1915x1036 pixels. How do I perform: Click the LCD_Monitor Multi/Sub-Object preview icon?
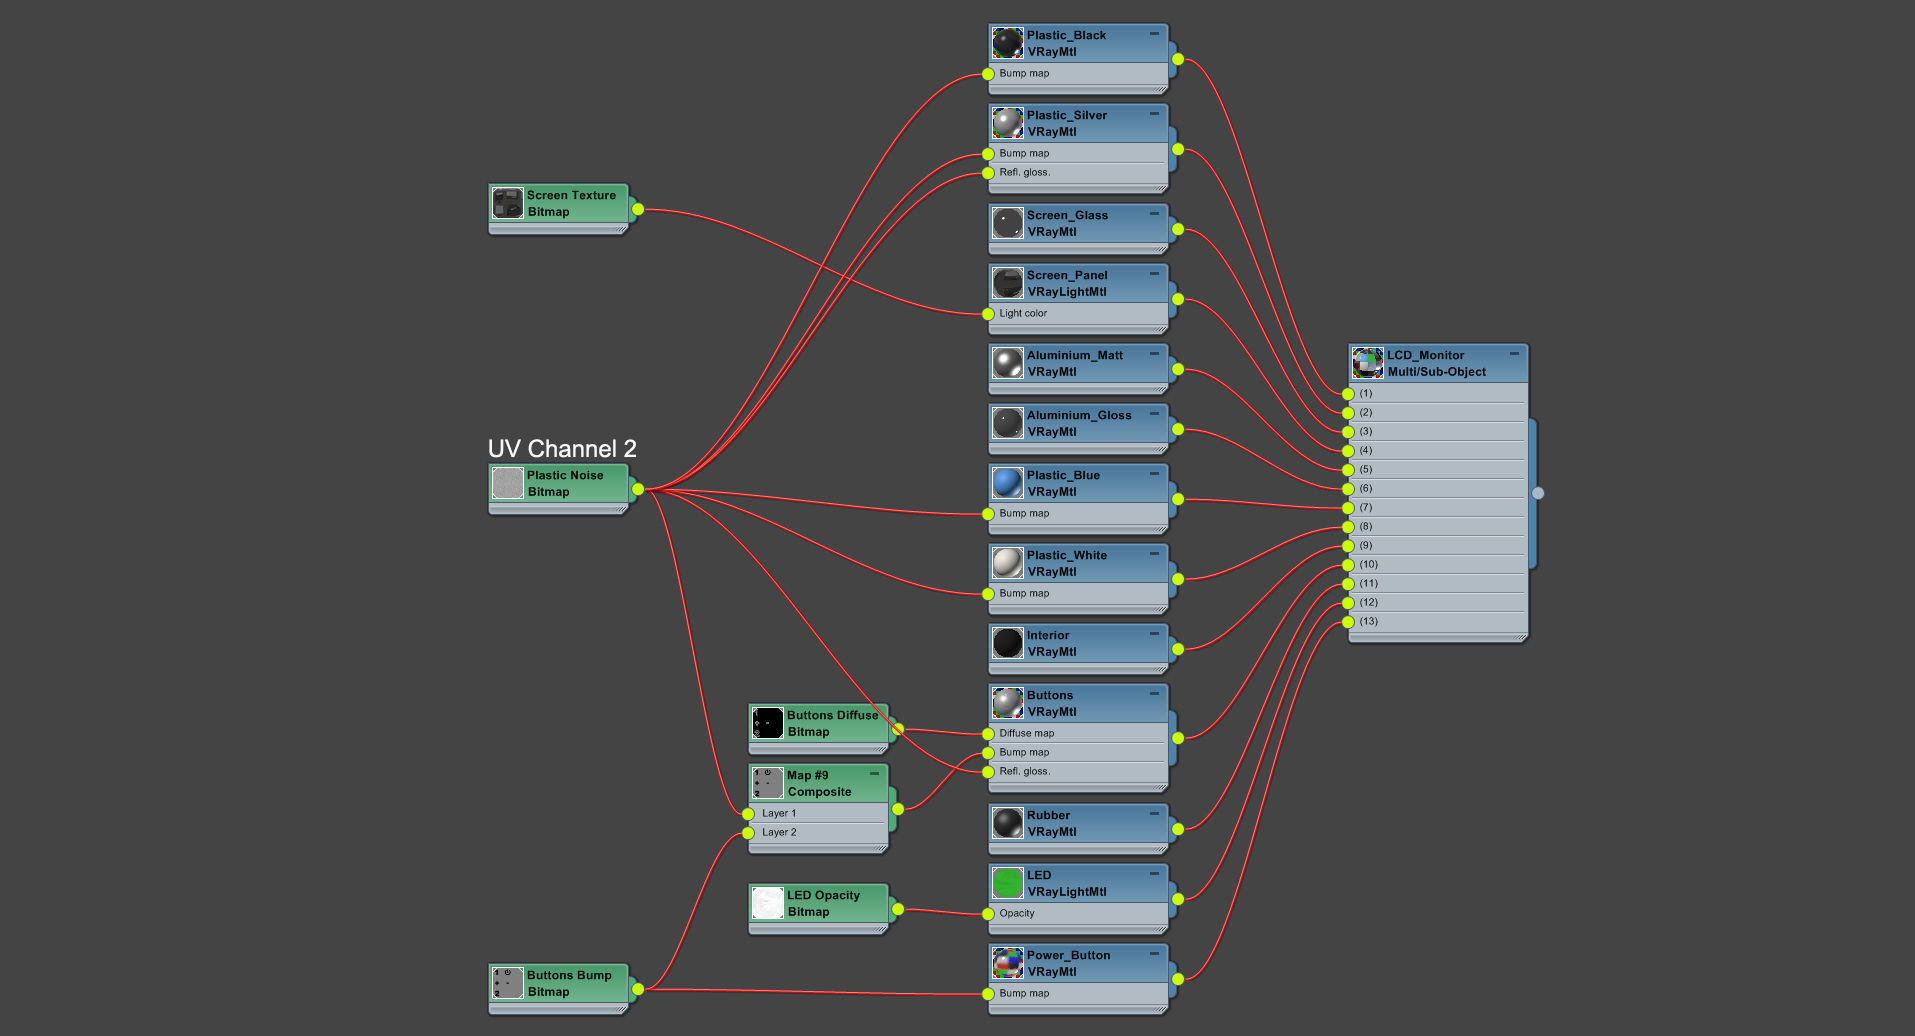click(1367, 363)
